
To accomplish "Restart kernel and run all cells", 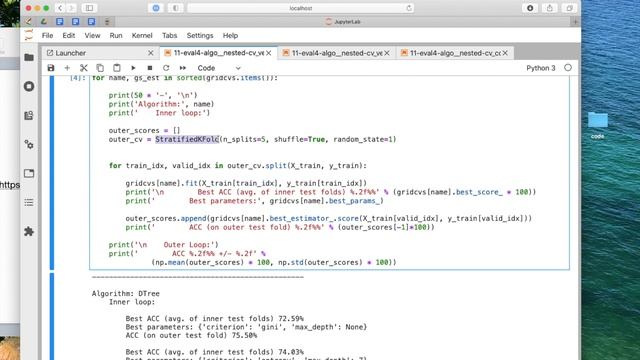I will tap(182, 68).
